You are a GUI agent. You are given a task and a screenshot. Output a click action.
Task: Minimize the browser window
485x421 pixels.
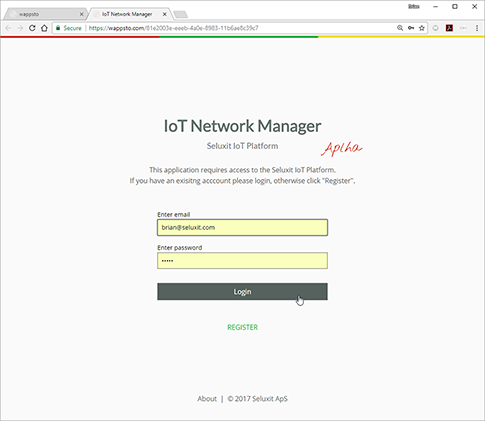tap(435, 7)
